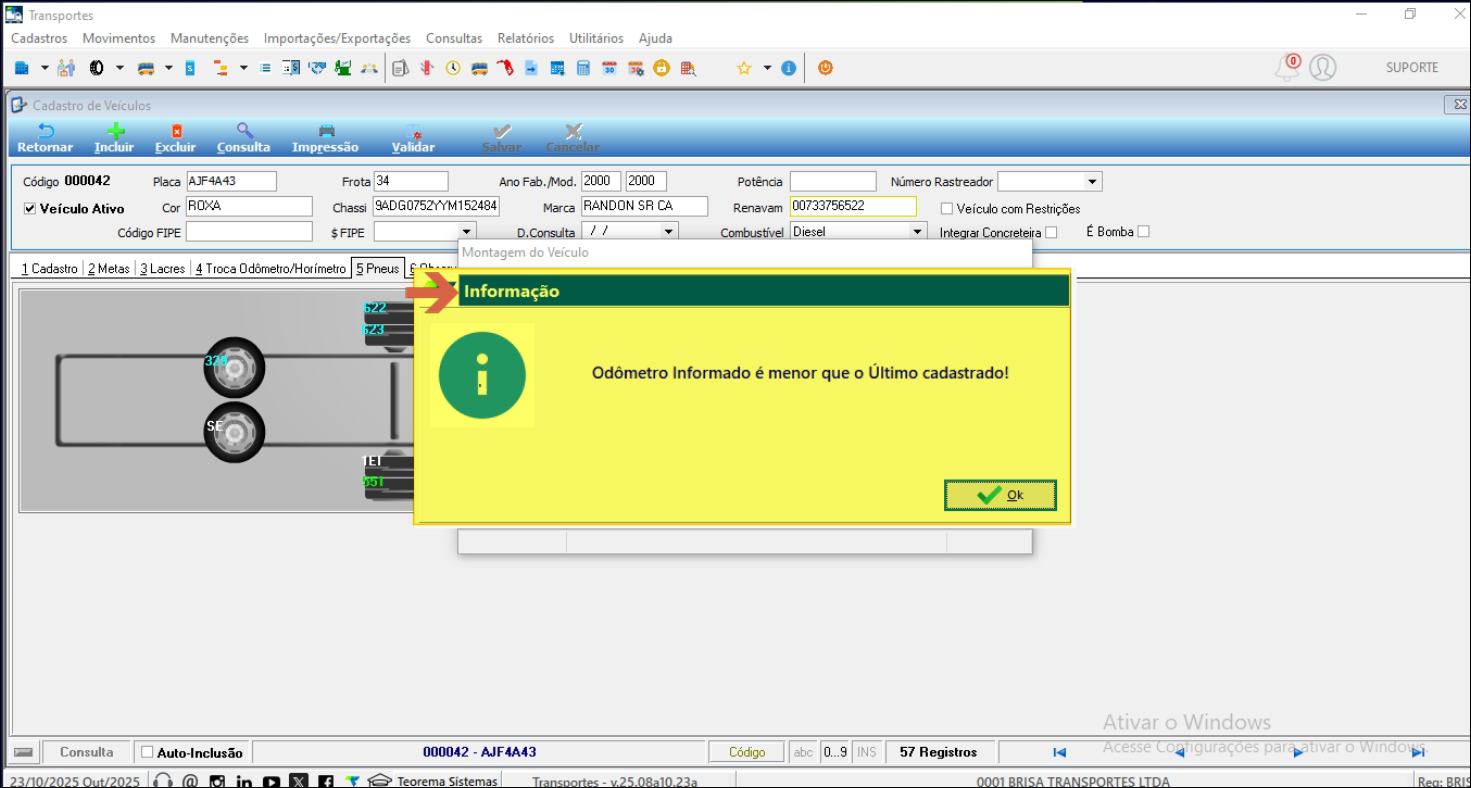Click into the Renavam input field
Image resolution: width=1471 pixels, height=788 pixels.
coord(851,206)
